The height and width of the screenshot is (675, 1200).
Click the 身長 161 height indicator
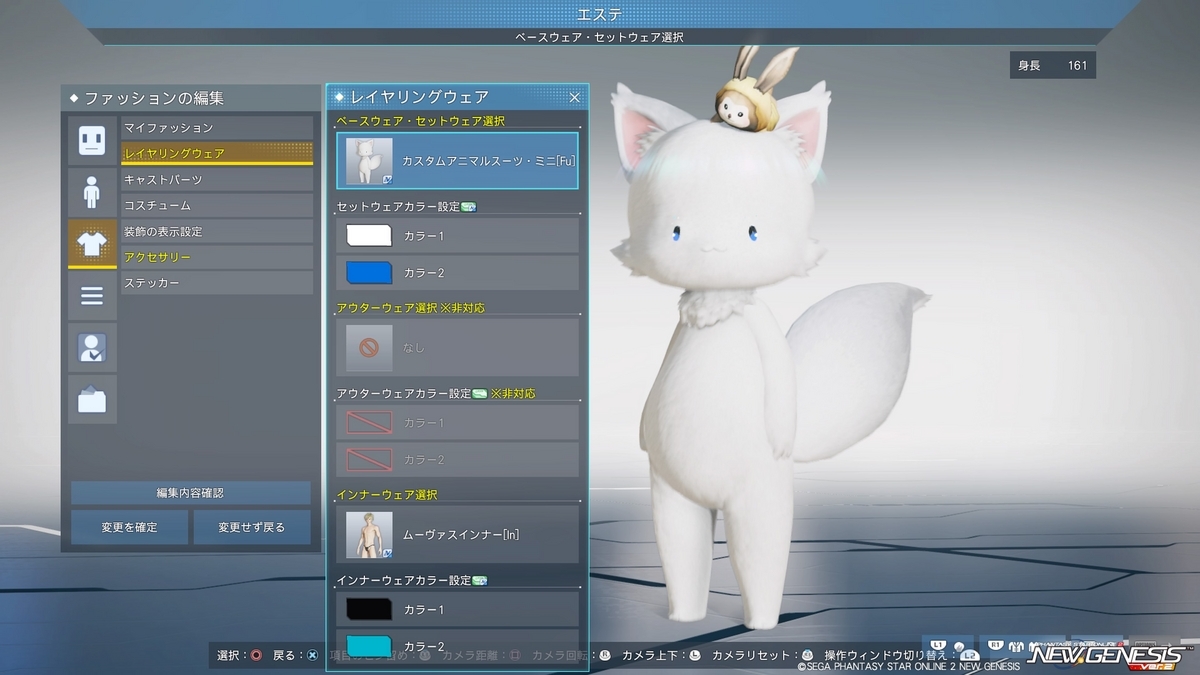[1053, 66]
